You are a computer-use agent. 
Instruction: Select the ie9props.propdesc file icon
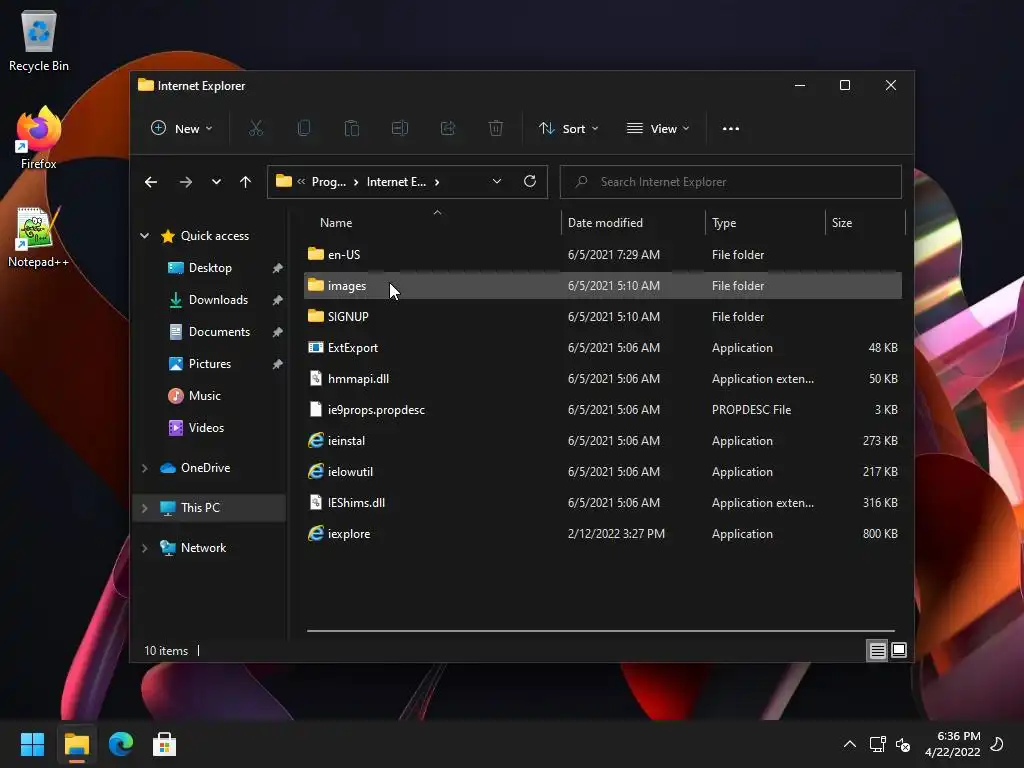click(x=316, y=409)
